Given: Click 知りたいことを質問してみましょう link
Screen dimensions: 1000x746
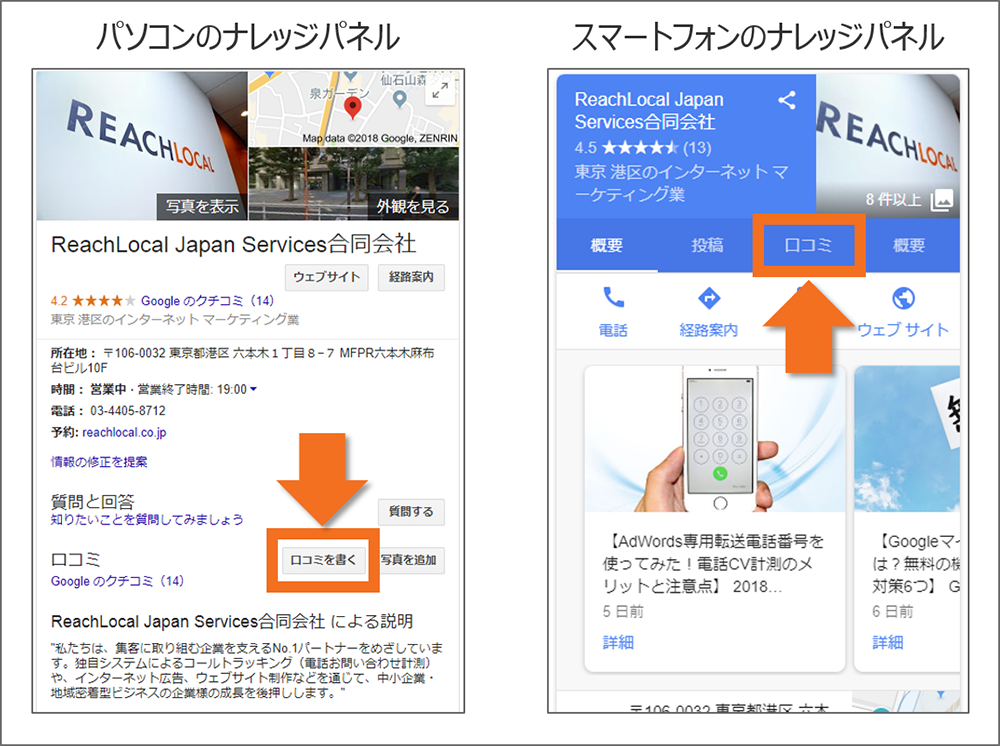Looking at the screenshot, I should (147, 520).
